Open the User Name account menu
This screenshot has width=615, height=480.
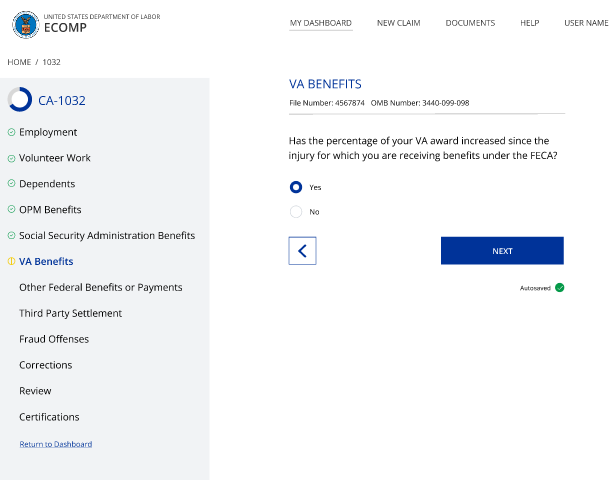586,23
